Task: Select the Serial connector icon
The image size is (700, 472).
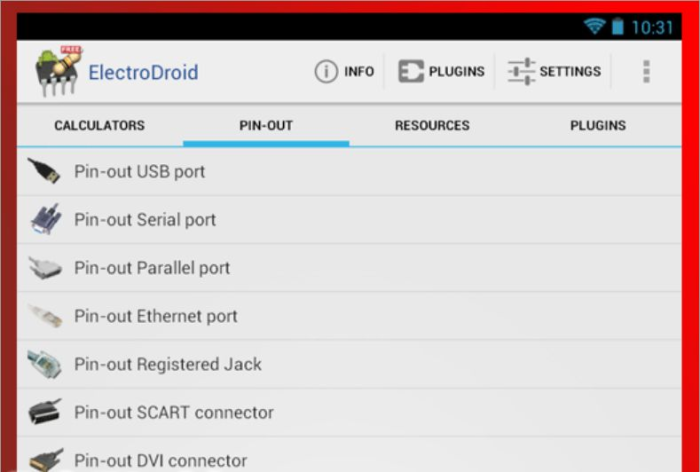Action: click(x=46, y=219)
